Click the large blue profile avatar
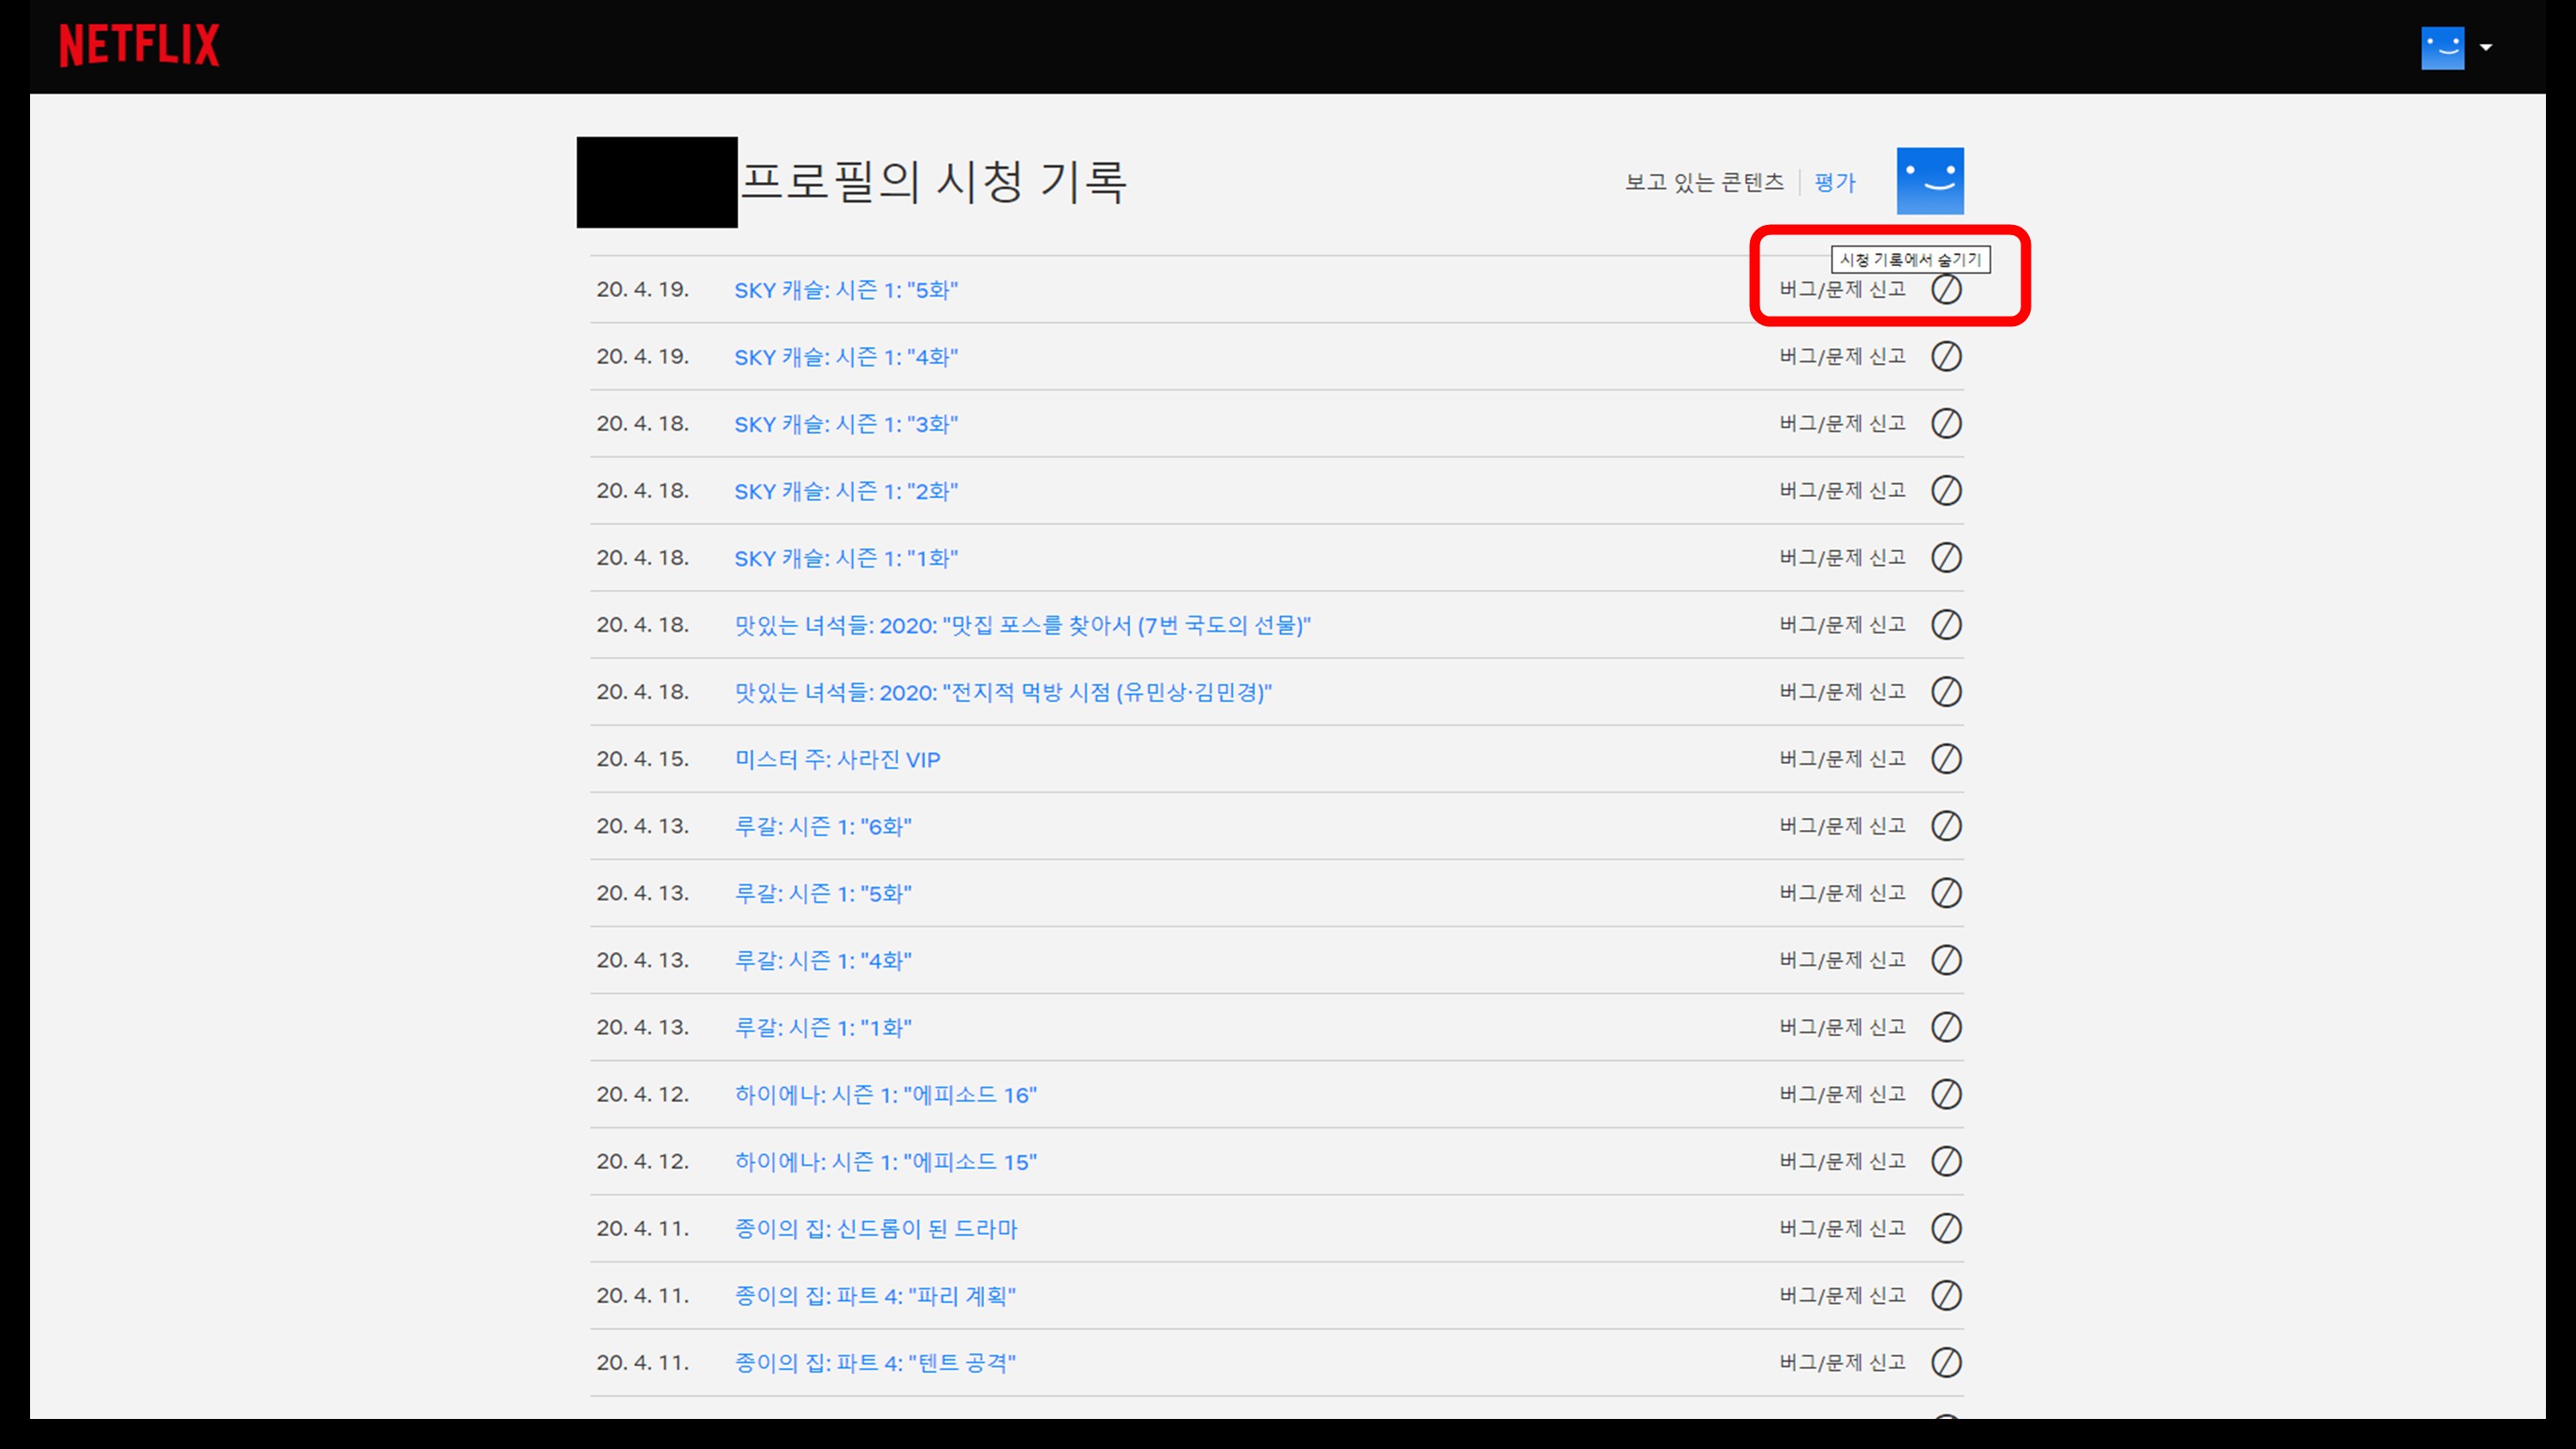This screenshot has width=2576, height=1449. pyautogui.click(x=1929, y=181)
